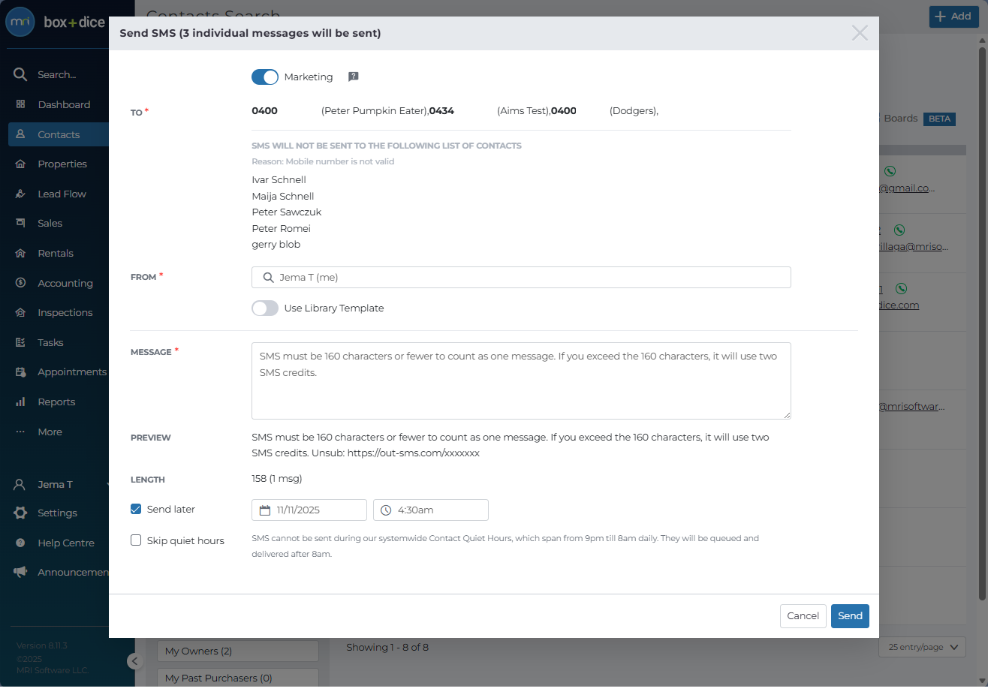Click the Inspections icon
The image size is (988, 687).
[20, 313]
